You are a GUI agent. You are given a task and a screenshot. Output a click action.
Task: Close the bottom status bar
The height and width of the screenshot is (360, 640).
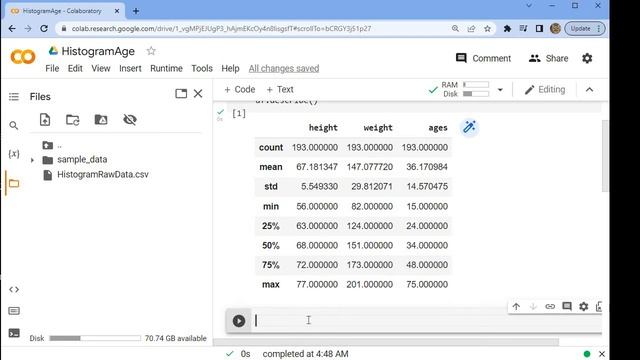(x=602, y=354)
